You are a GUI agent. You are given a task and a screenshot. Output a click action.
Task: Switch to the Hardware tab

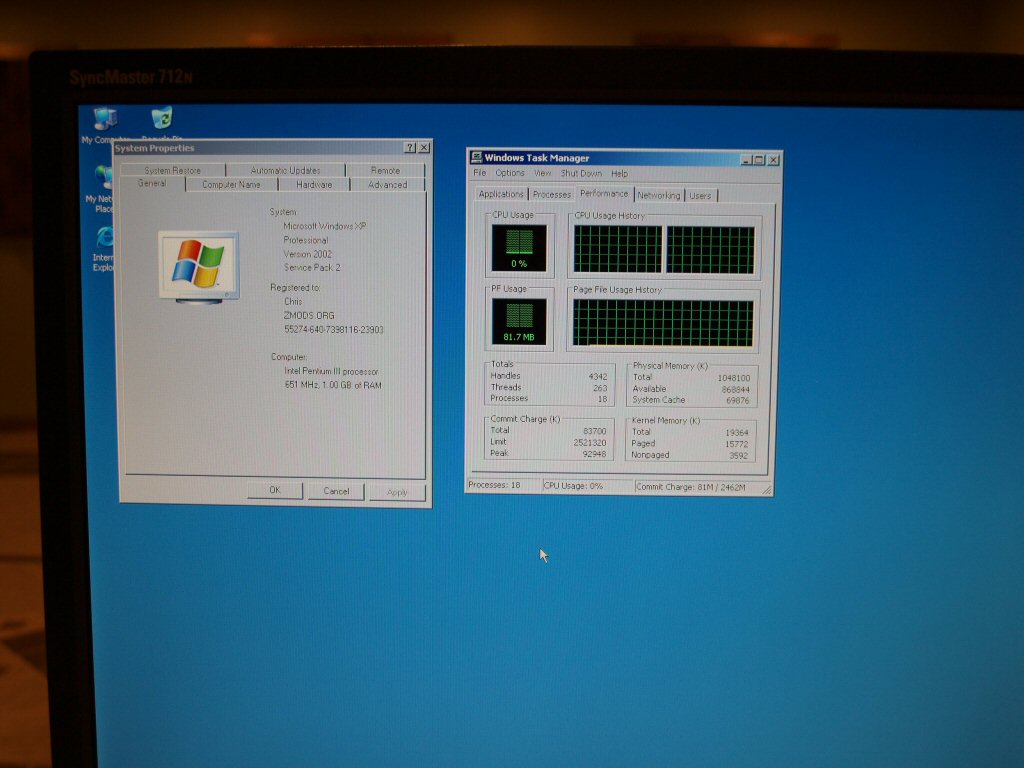314,185
